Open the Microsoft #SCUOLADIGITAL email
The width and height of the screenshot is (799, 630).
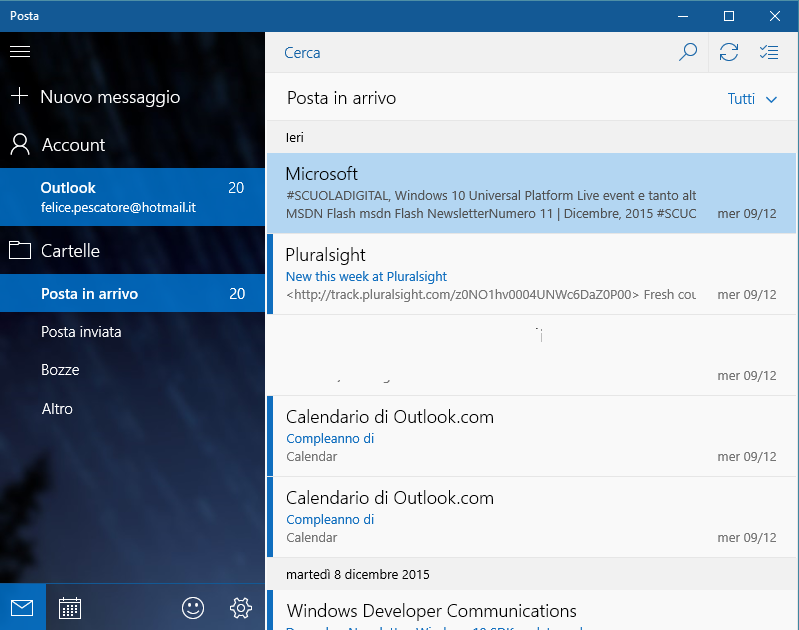pos(531,193)
